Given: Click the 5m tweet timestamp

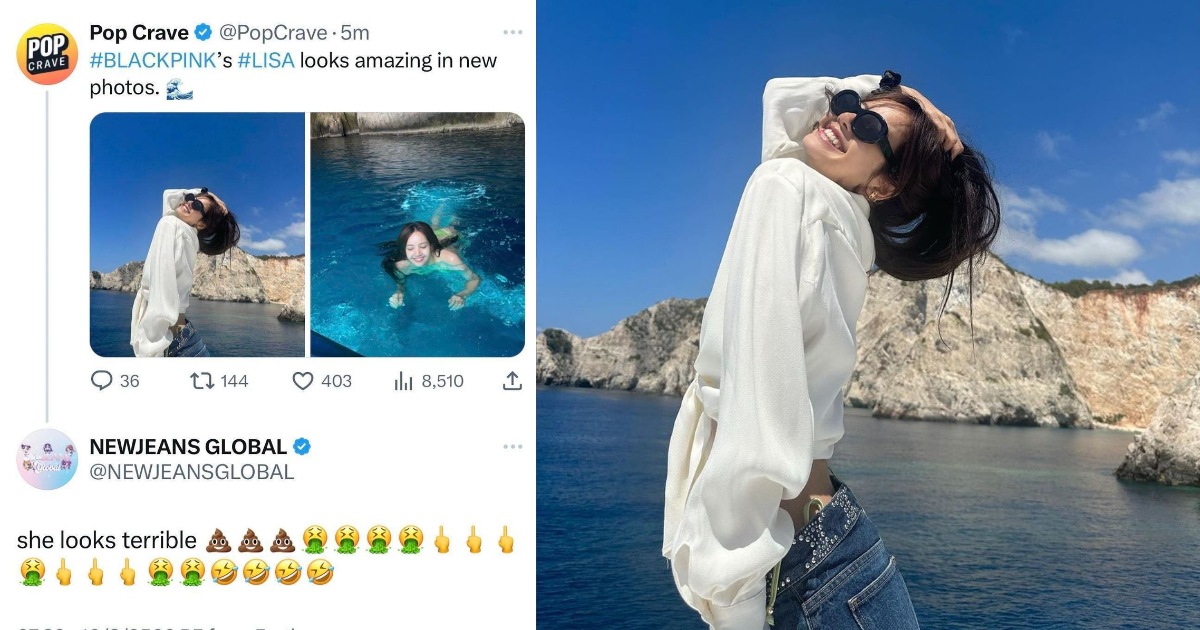Looking at the screenshot, I should pos(355,33).
